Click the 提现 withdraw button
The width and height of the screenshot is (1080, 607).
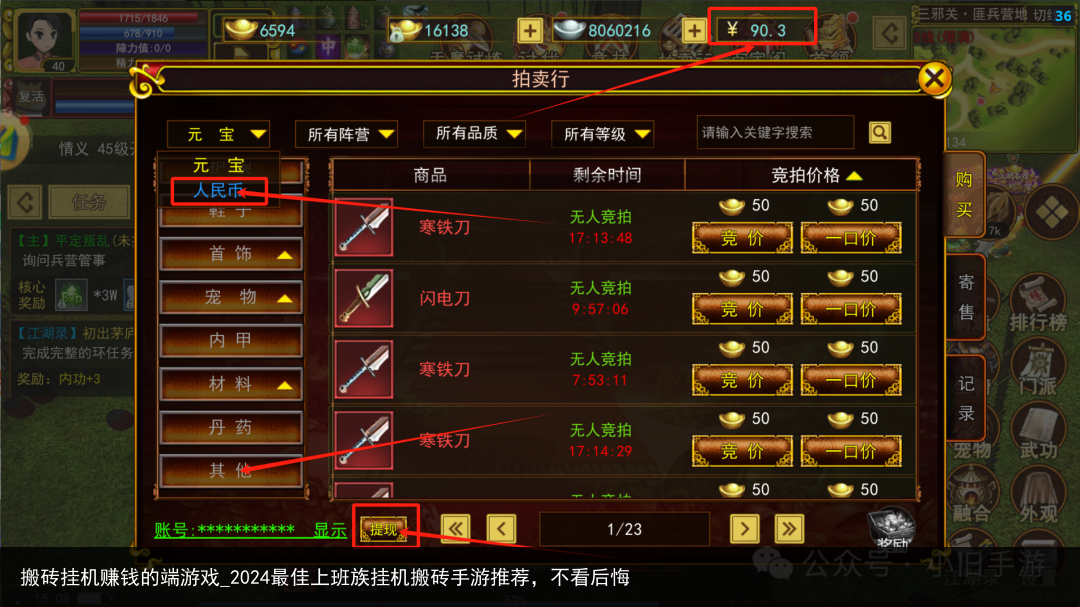384,529
